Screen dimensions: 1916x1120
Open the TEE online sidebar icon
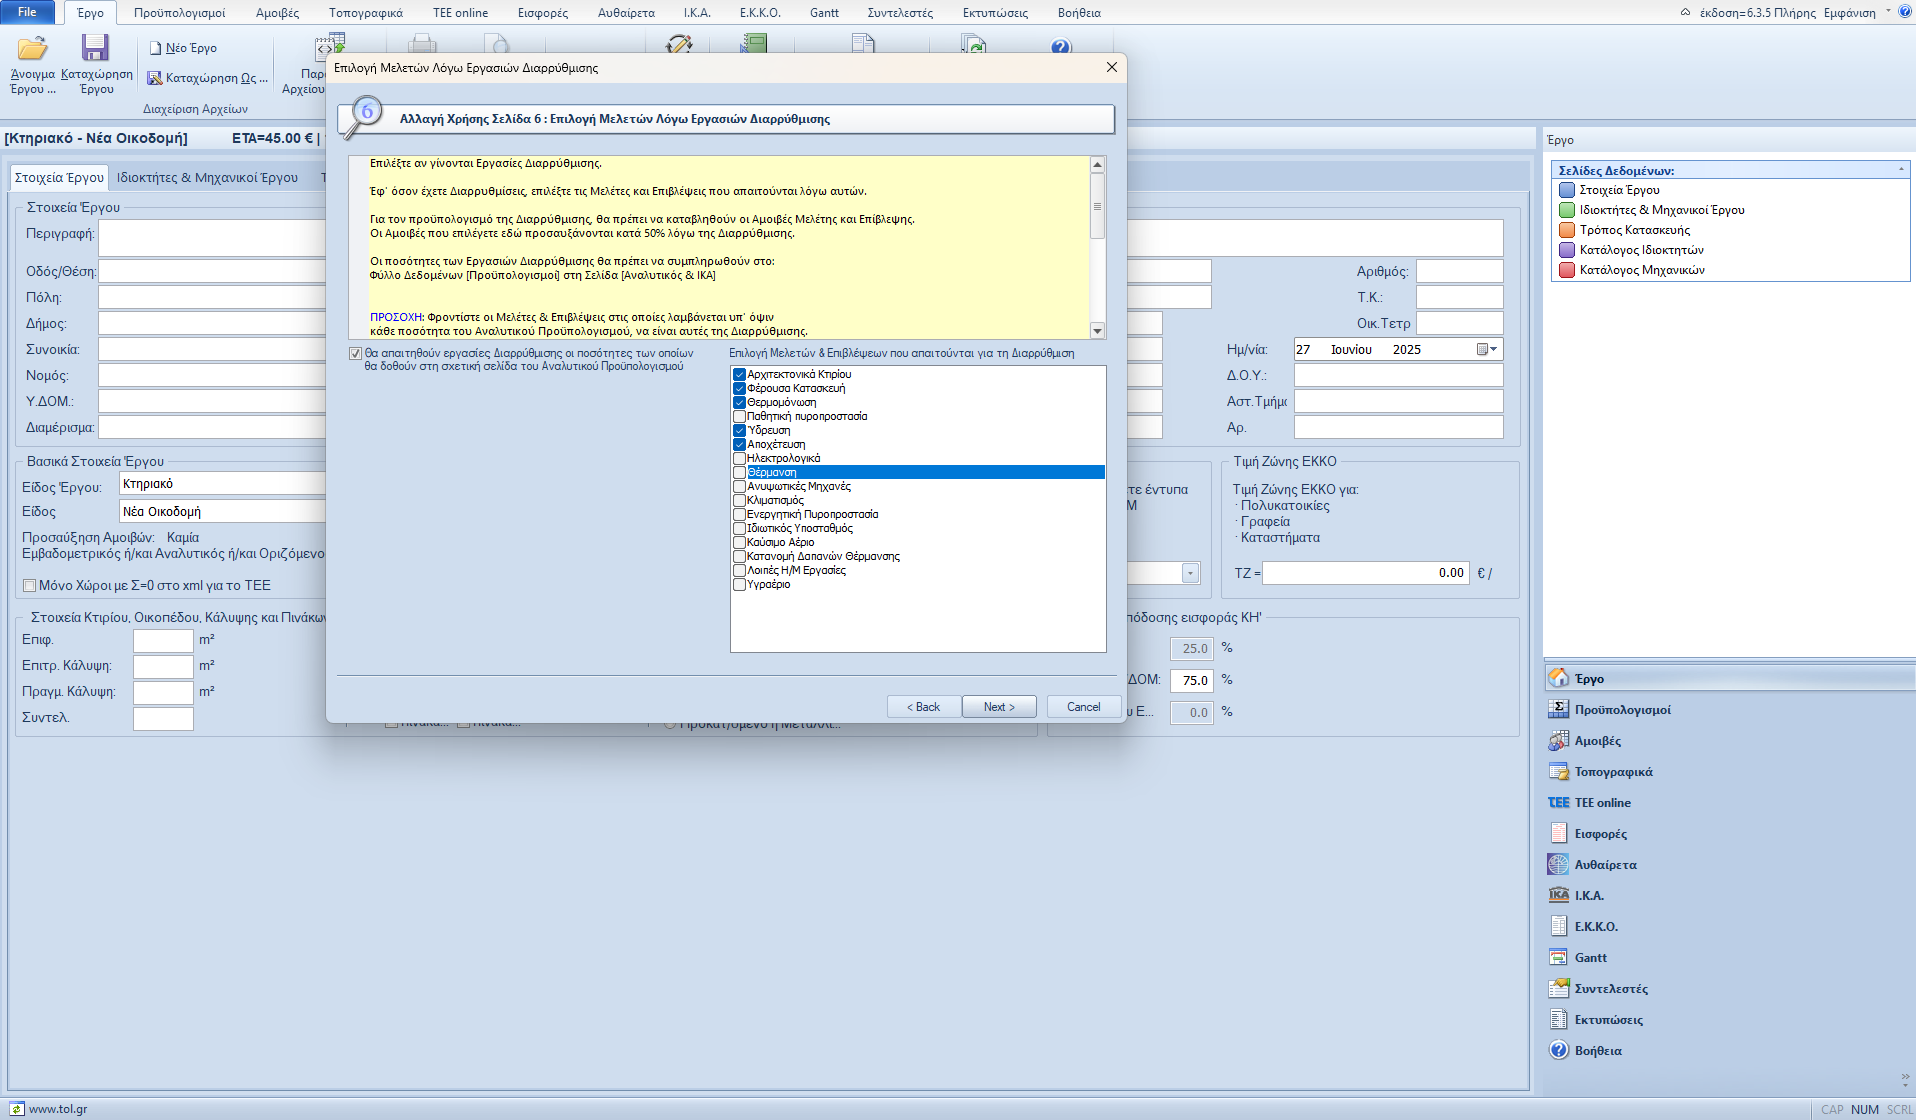coord(1558,802)
